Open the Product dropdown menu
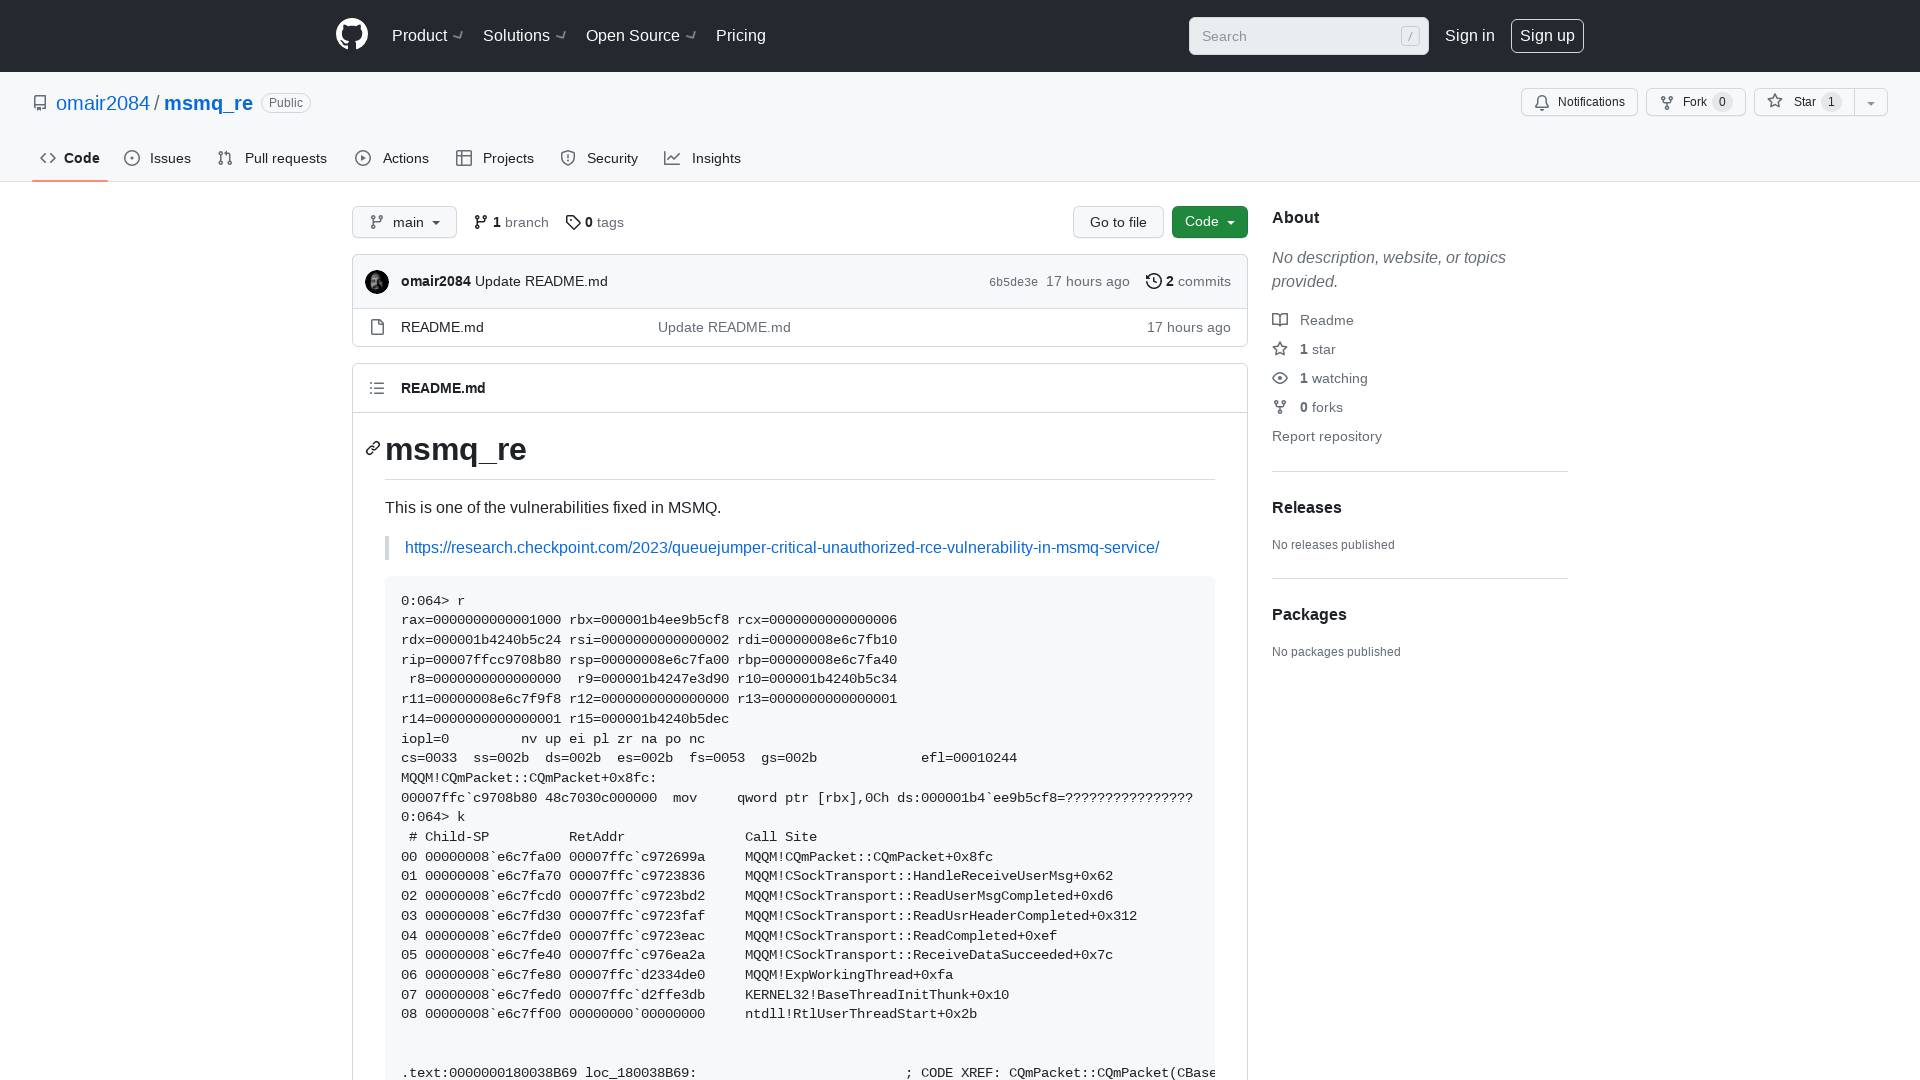 click(x=427, y=36)
